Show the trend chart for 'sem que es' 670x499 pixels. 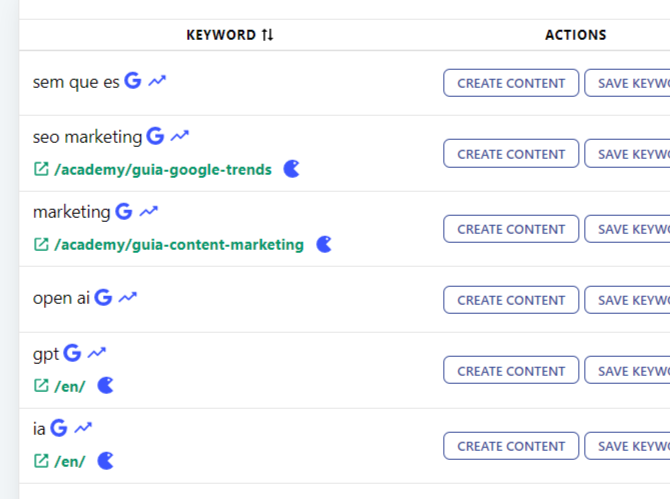point(157,80)
